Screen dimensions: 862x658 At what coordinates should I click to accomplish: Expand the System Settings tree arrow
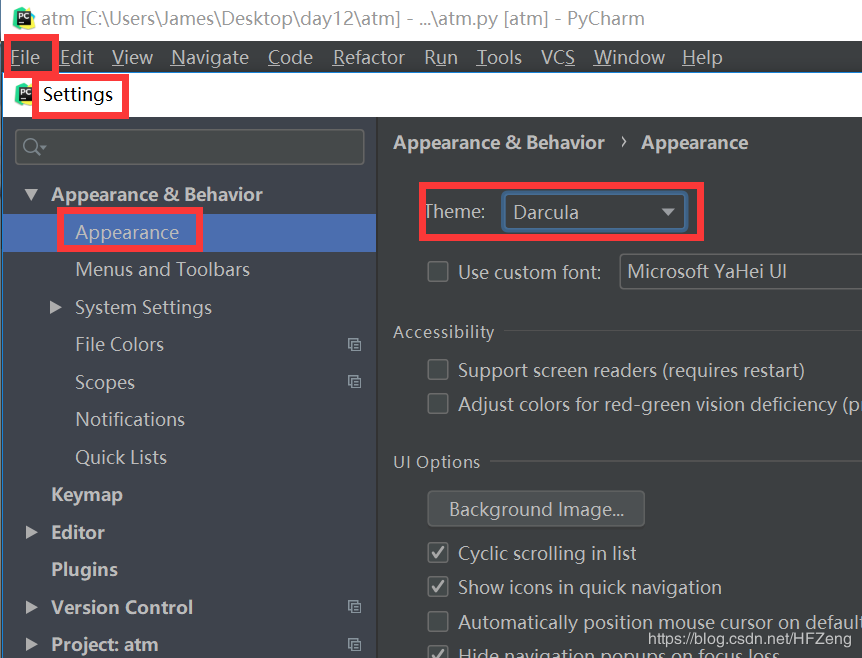coord(56,307)
